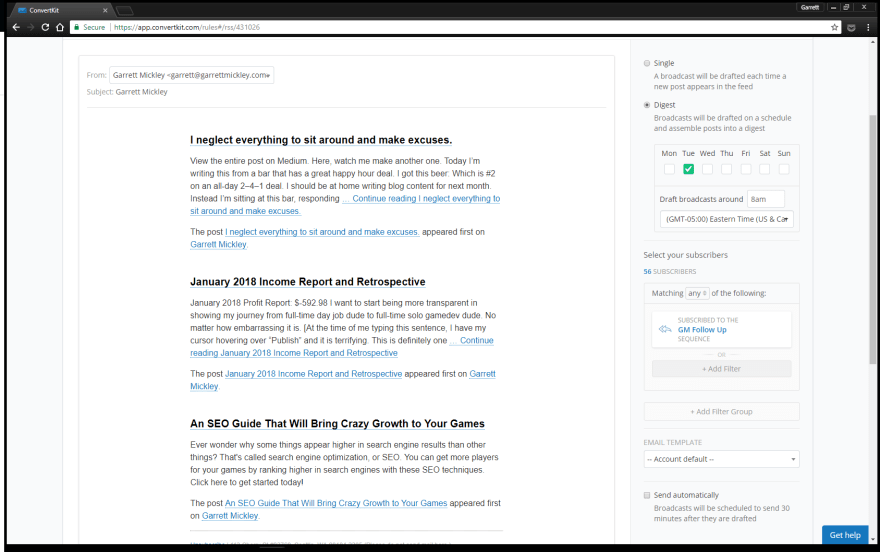The image size is (880, 552).
Task: Click the secure padlock icon
Action: point(77,27)
